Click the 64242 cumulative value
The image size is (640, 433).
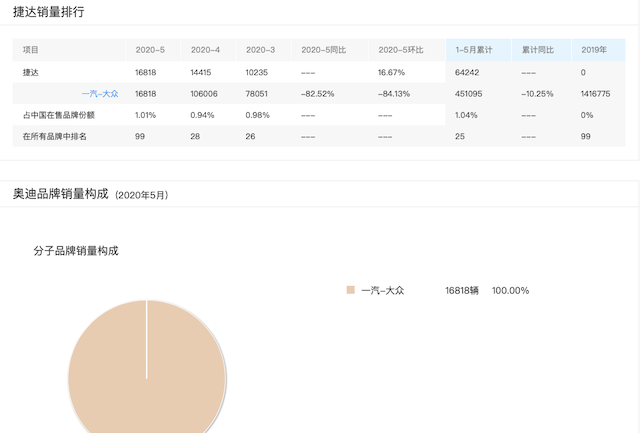(467, 73)
